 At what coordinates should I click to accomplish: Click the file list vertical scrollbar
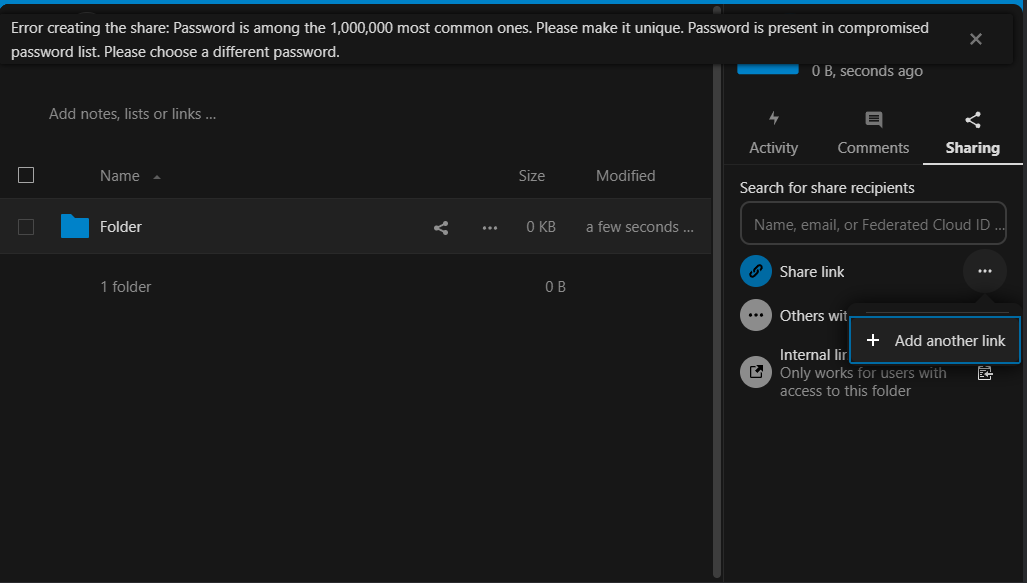click(x=717, y=292)
